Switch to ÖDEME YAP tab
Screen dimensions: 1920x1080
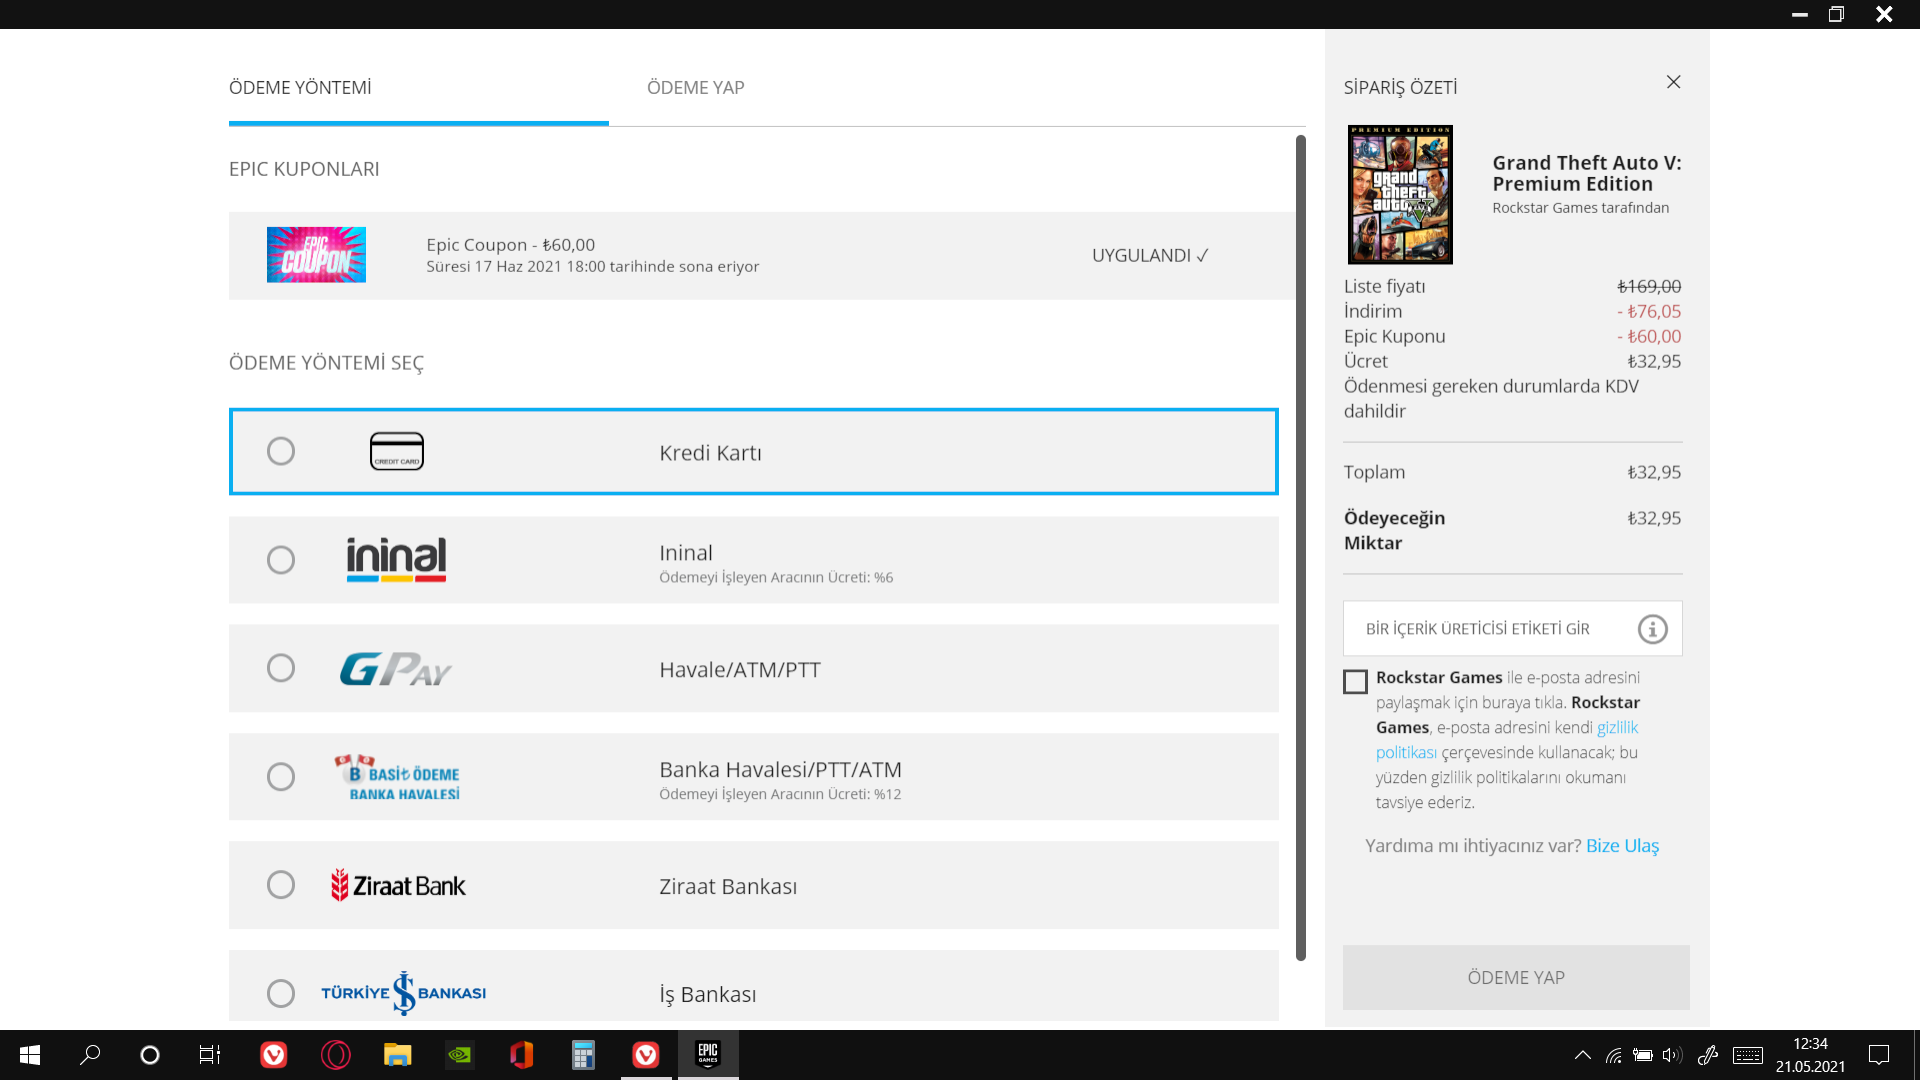[695, 88]
